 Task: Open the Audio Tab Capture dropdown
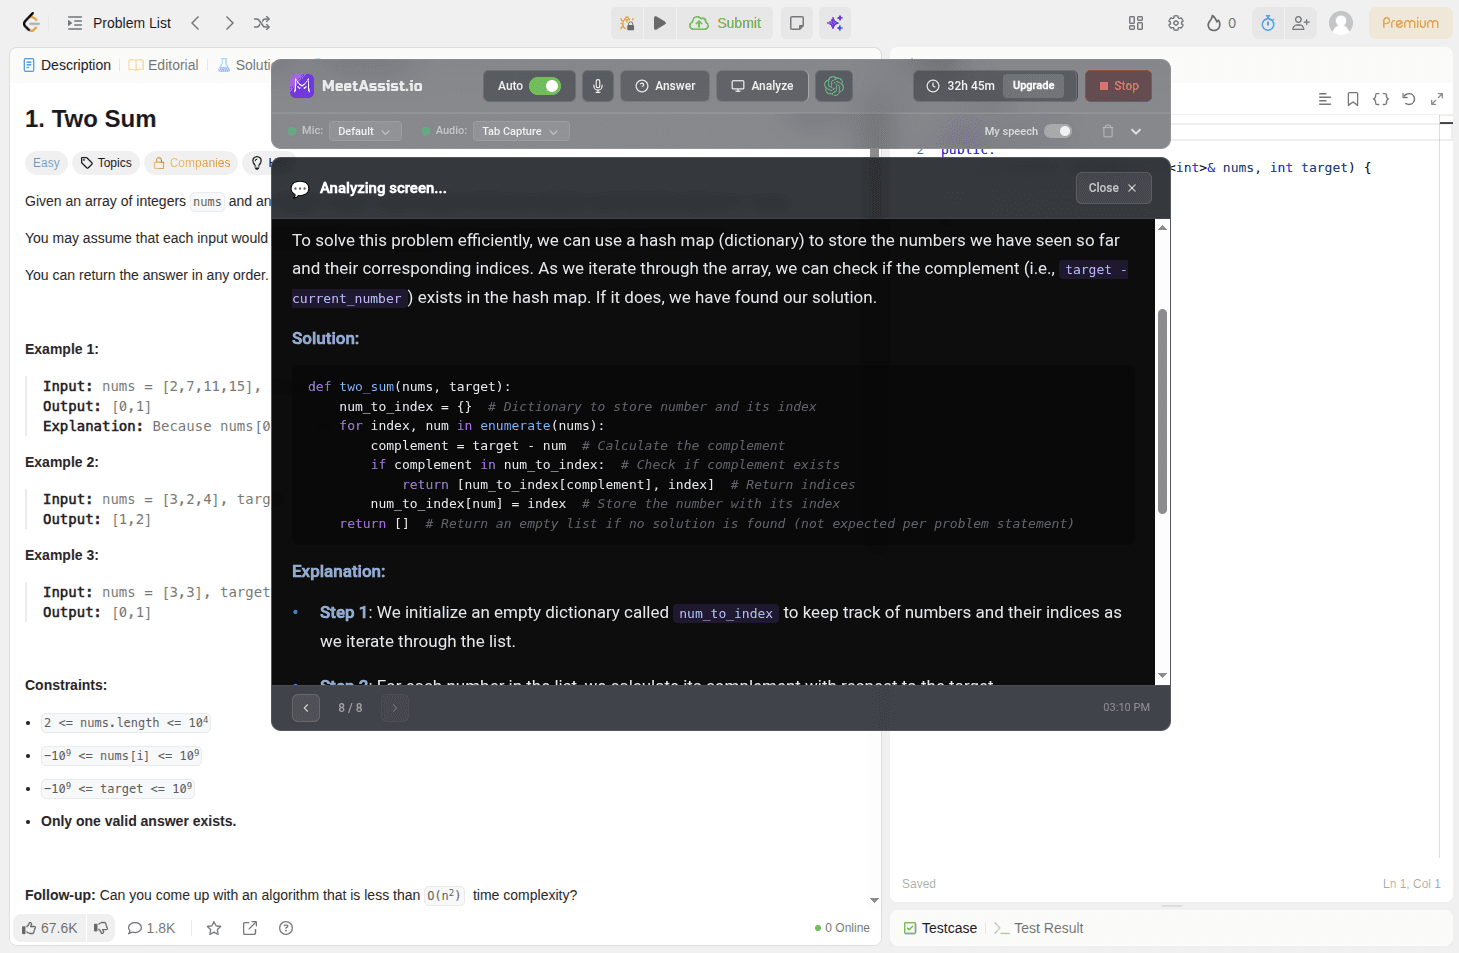coord(521,131)
